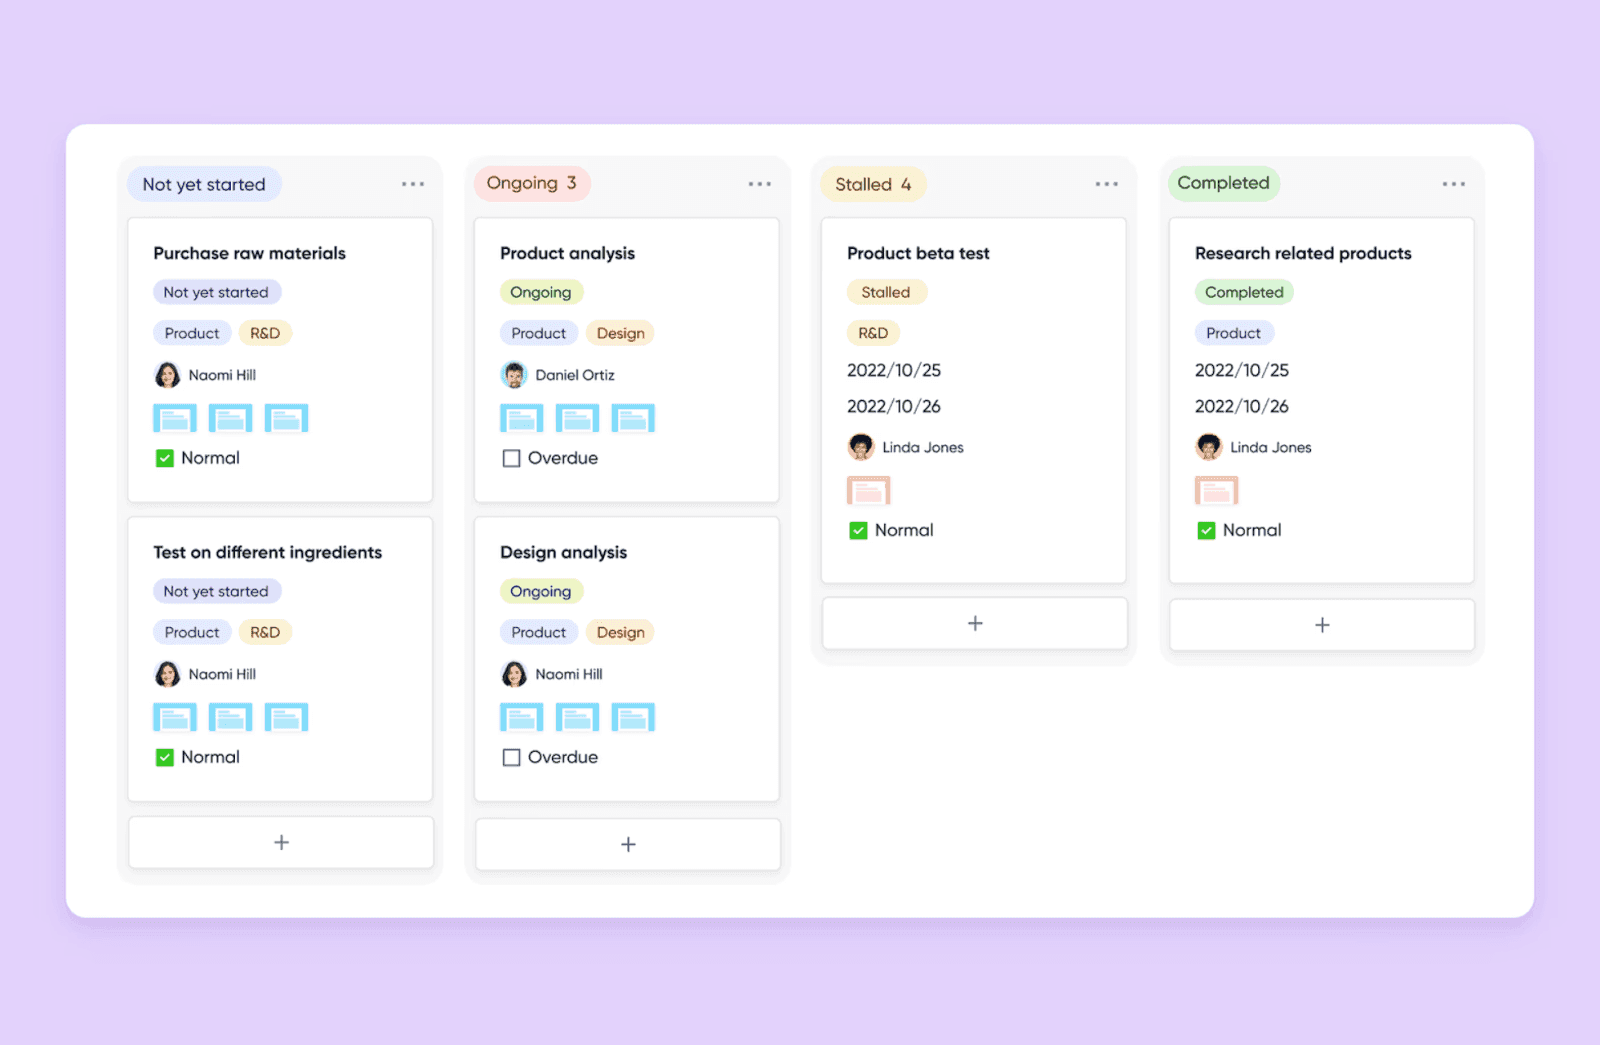Select the green Completed status tag on Research related products
The width and height of the screenshot is (1600, 1045).
(x=1243, y=291)
